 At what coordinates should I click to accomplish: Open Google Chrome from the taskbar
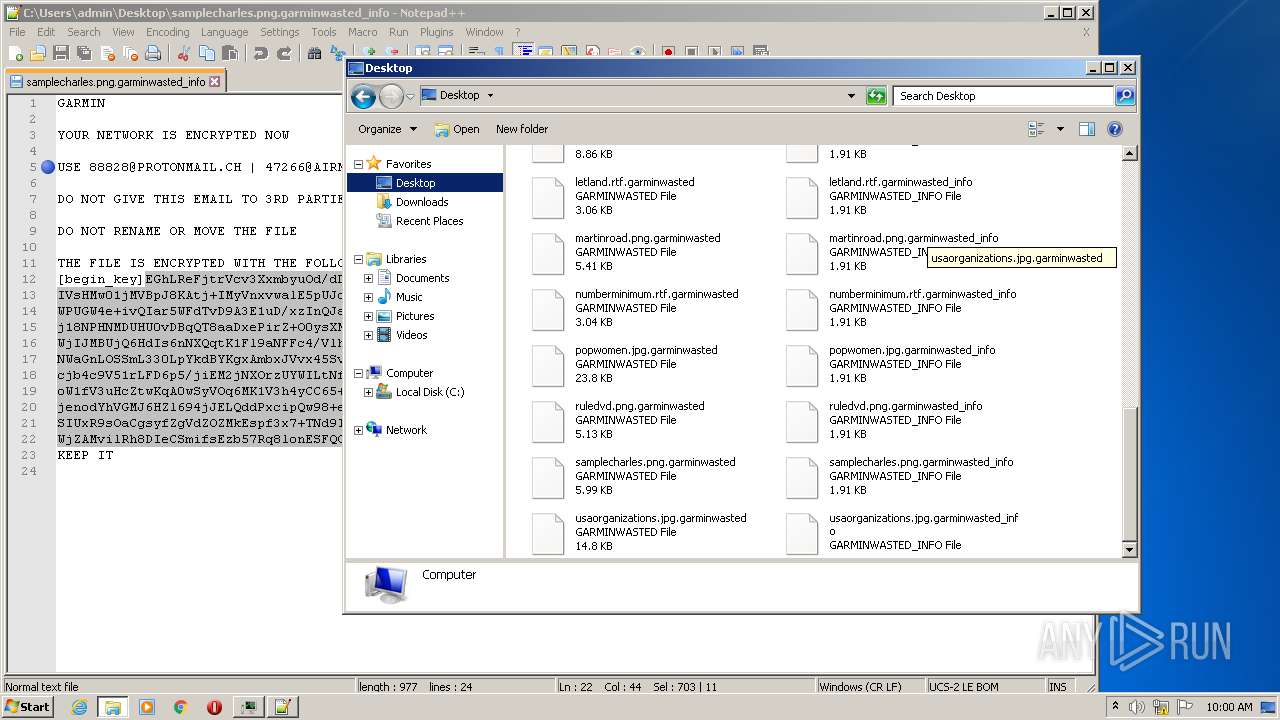[x=180, y=707]
